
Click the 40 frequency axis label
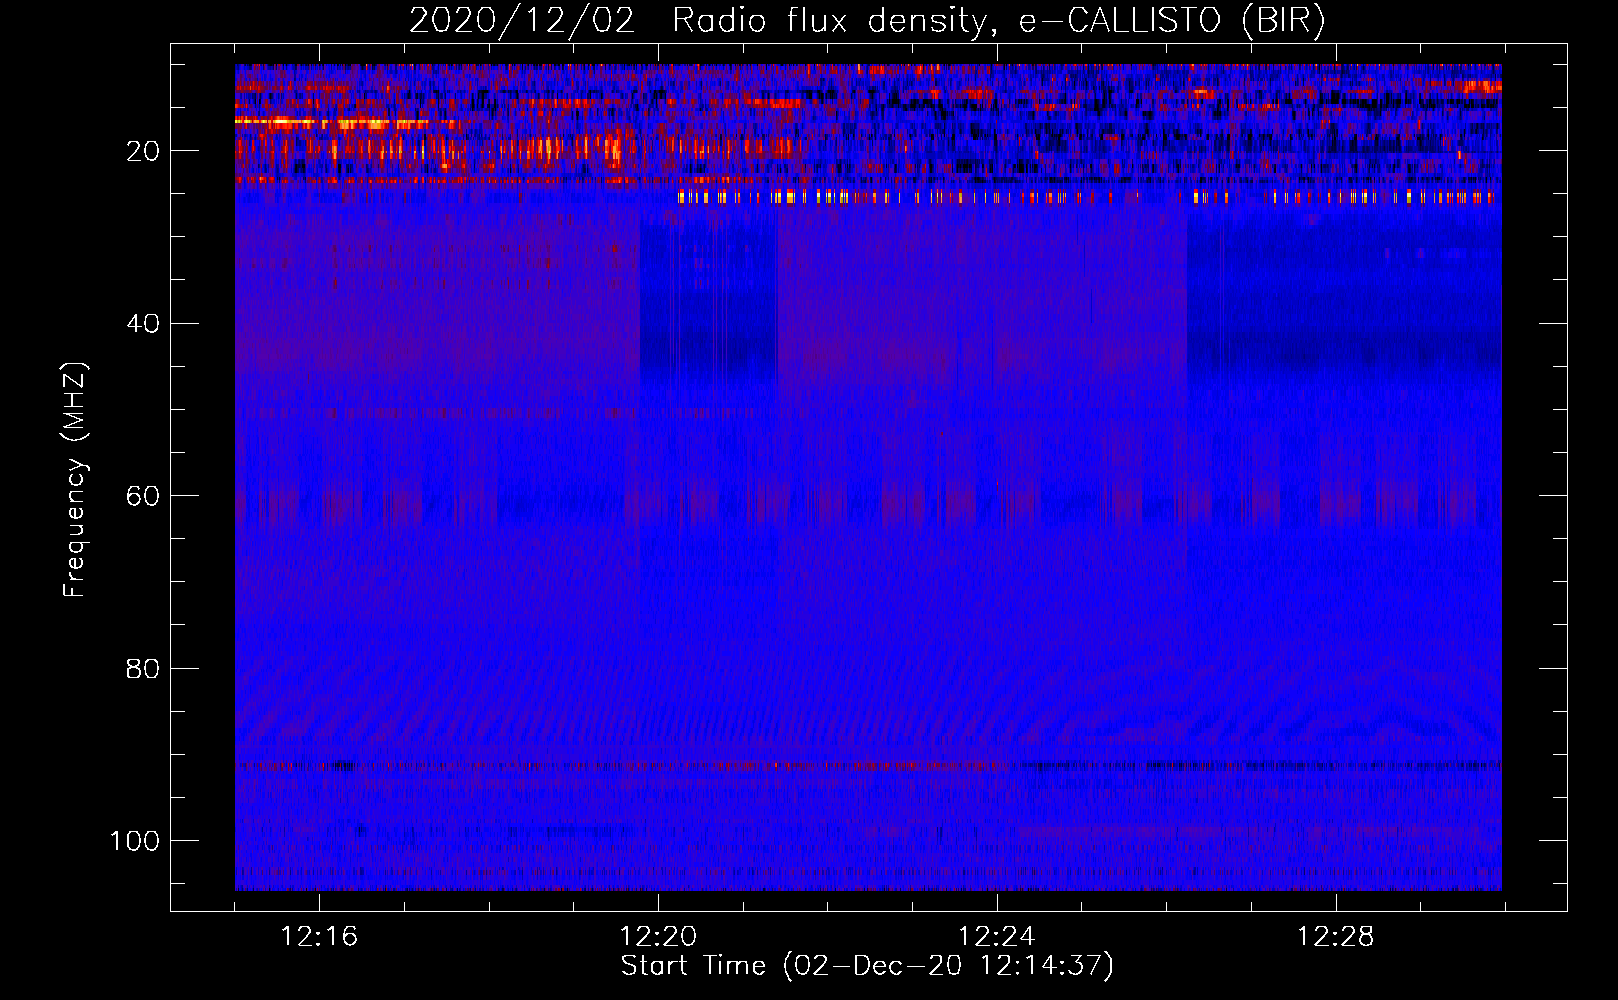tap(143, 324)
